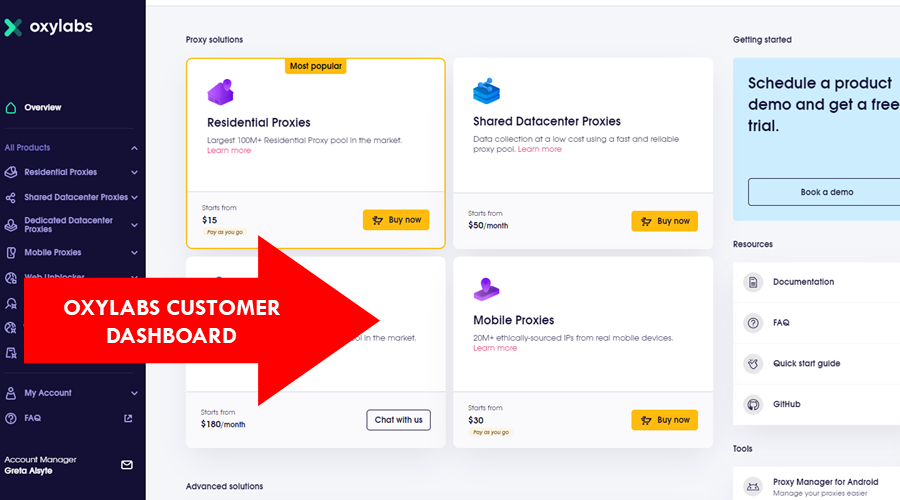Expand Residential Proxies in the sidebar
Screen dimensions: 900x500
pos(134,173)
